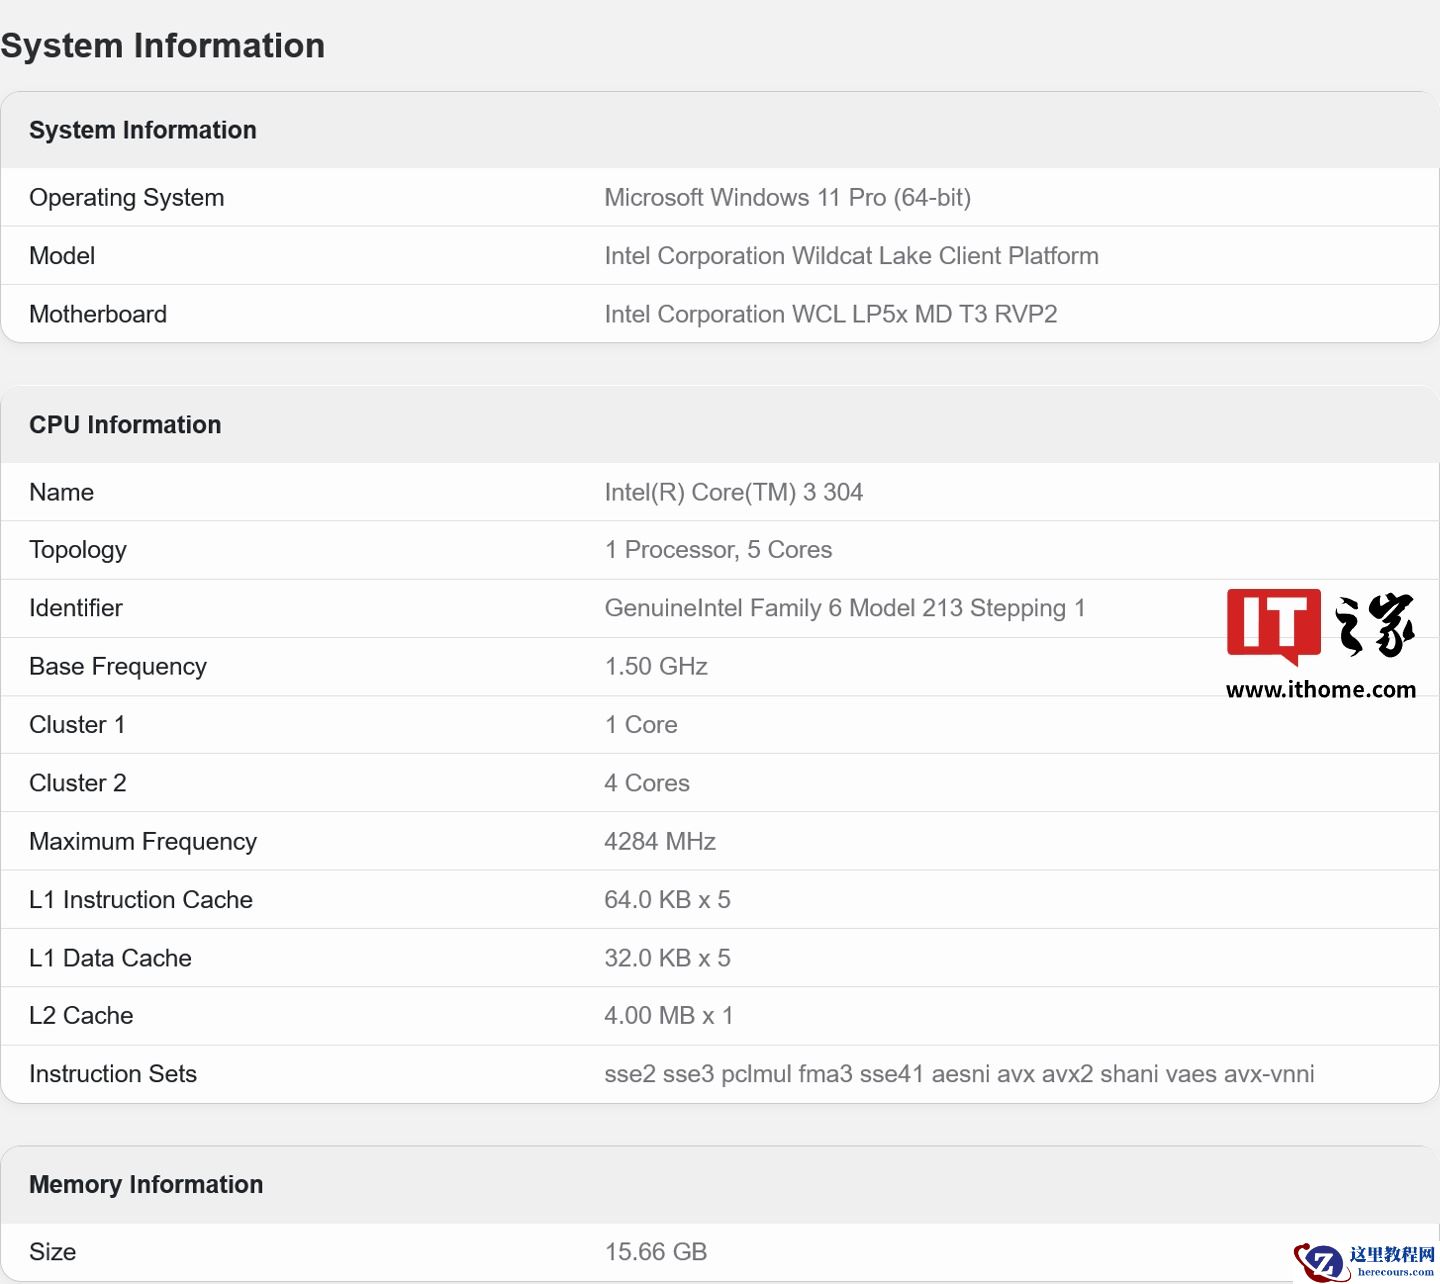Click the 64.0 KB x 5 value
The image size is (1440, 1284).
point(667,899)
